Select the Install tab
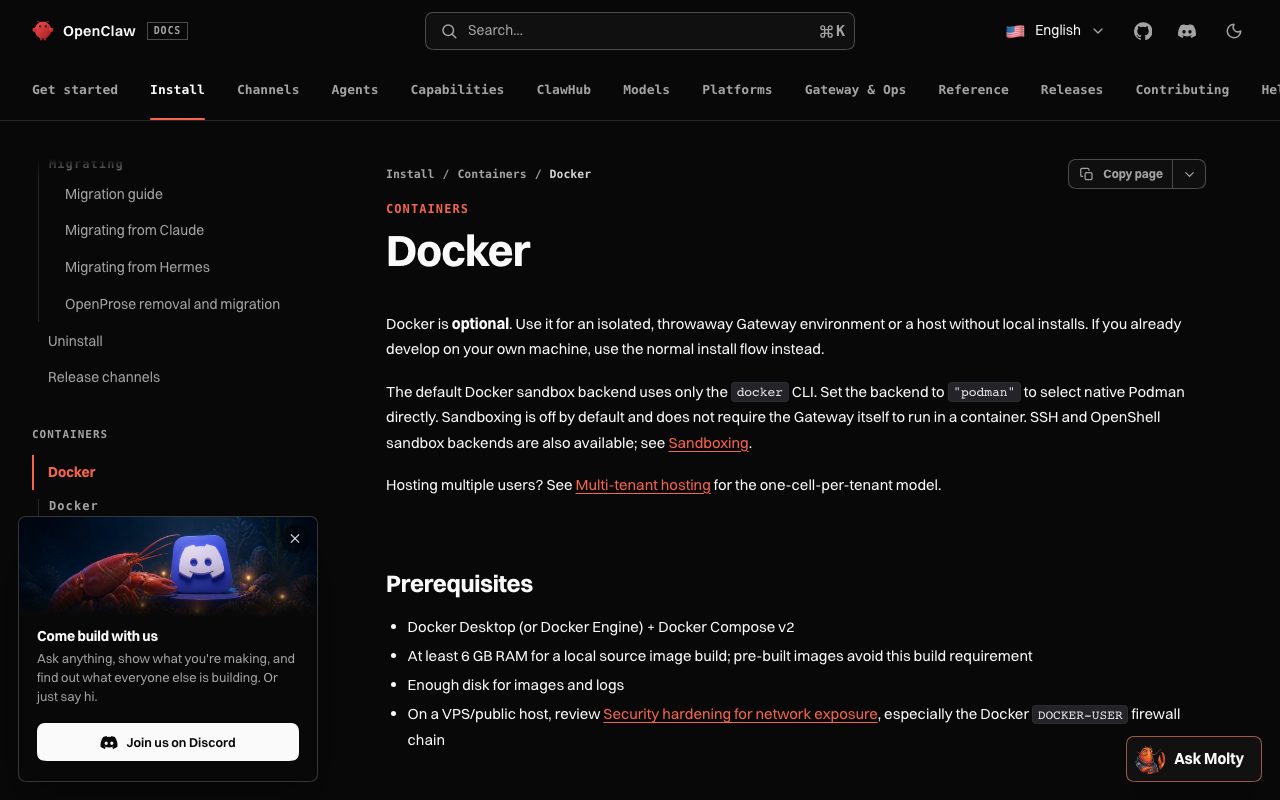The width and height of the screenshot is (1280, 800). 177,89
